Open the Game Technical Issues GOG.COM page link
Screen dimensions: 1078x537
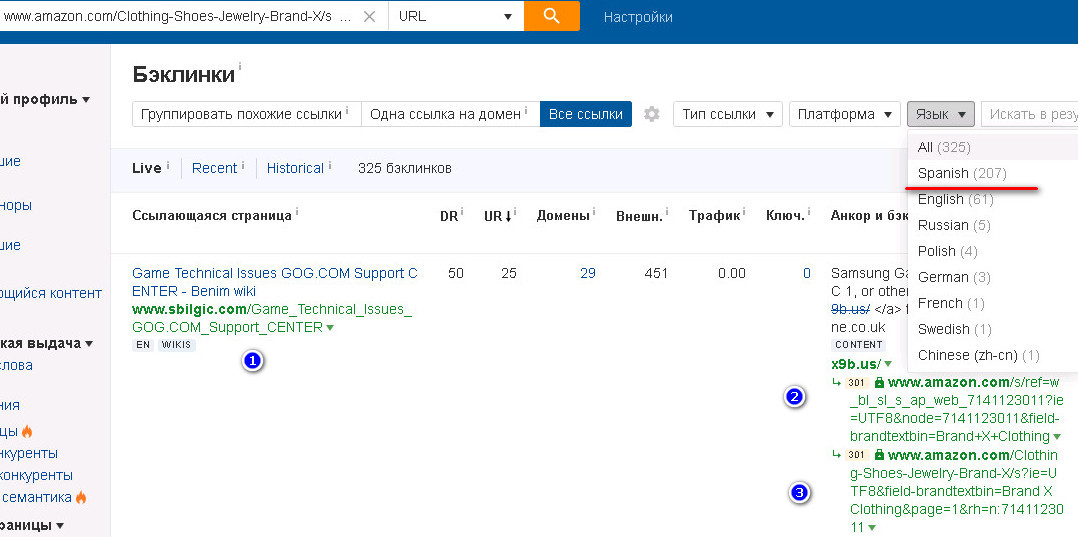tap(274, 282)
